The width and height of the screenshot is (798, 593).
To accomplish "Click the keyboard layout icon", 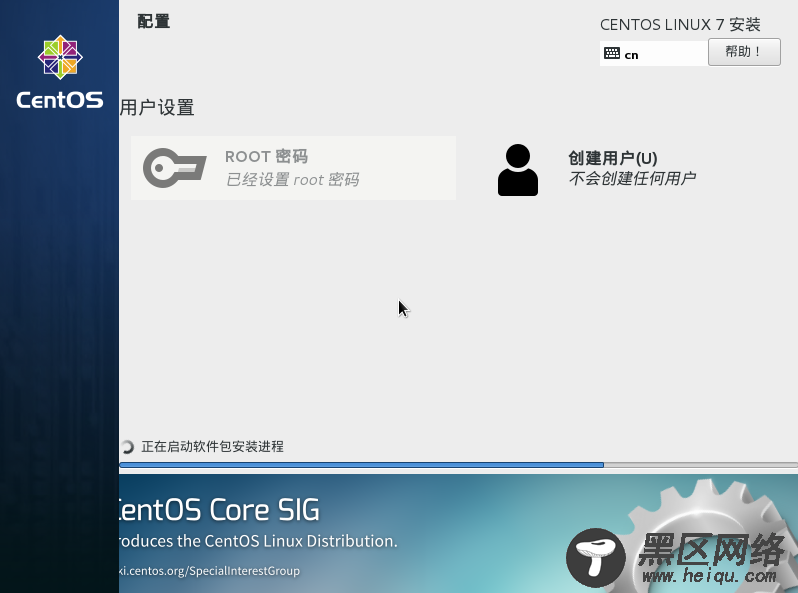I will tap(612, 53).
